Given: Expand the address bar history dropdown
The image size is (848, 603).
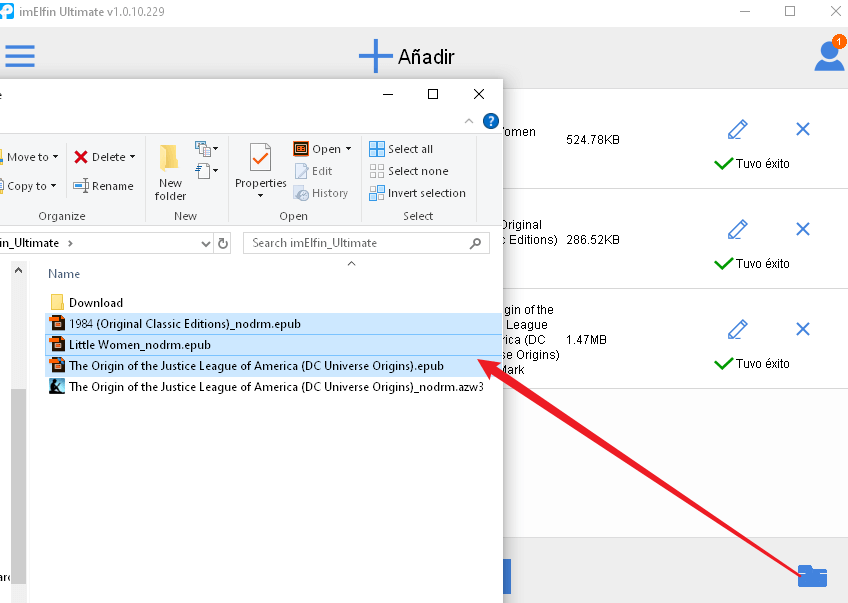Looking at the screenshot, I should click(206, 243).
